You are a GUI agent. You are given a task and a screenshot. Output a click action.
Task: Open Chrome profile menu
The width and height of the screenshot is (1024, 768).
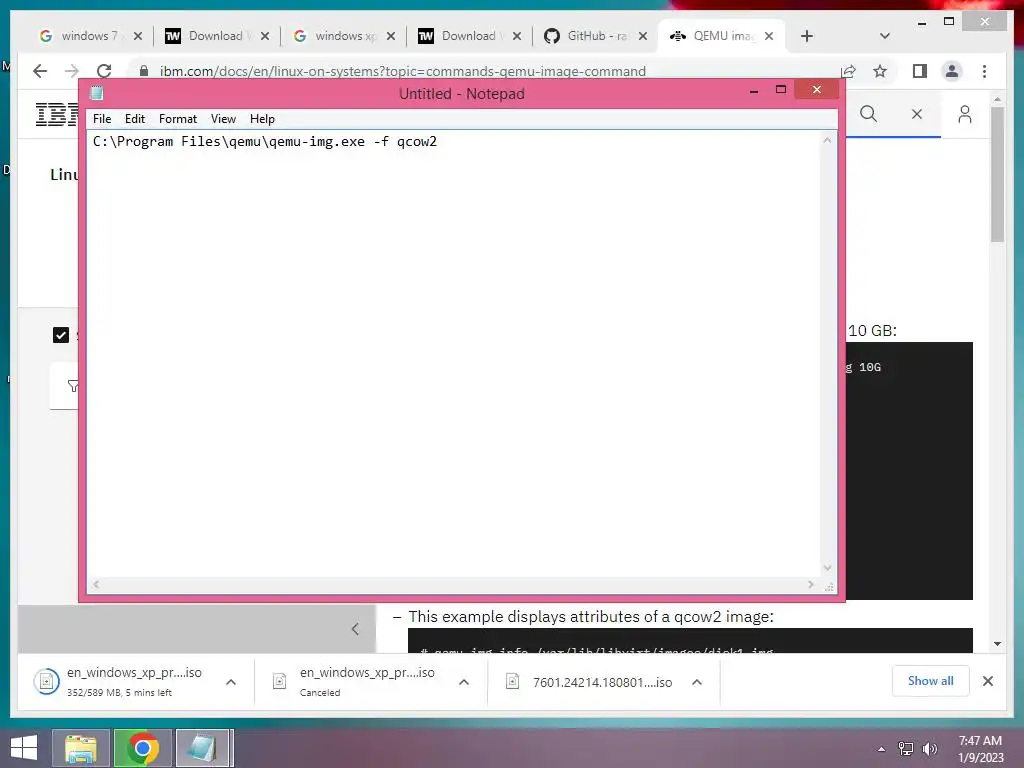tap(952, 71)
